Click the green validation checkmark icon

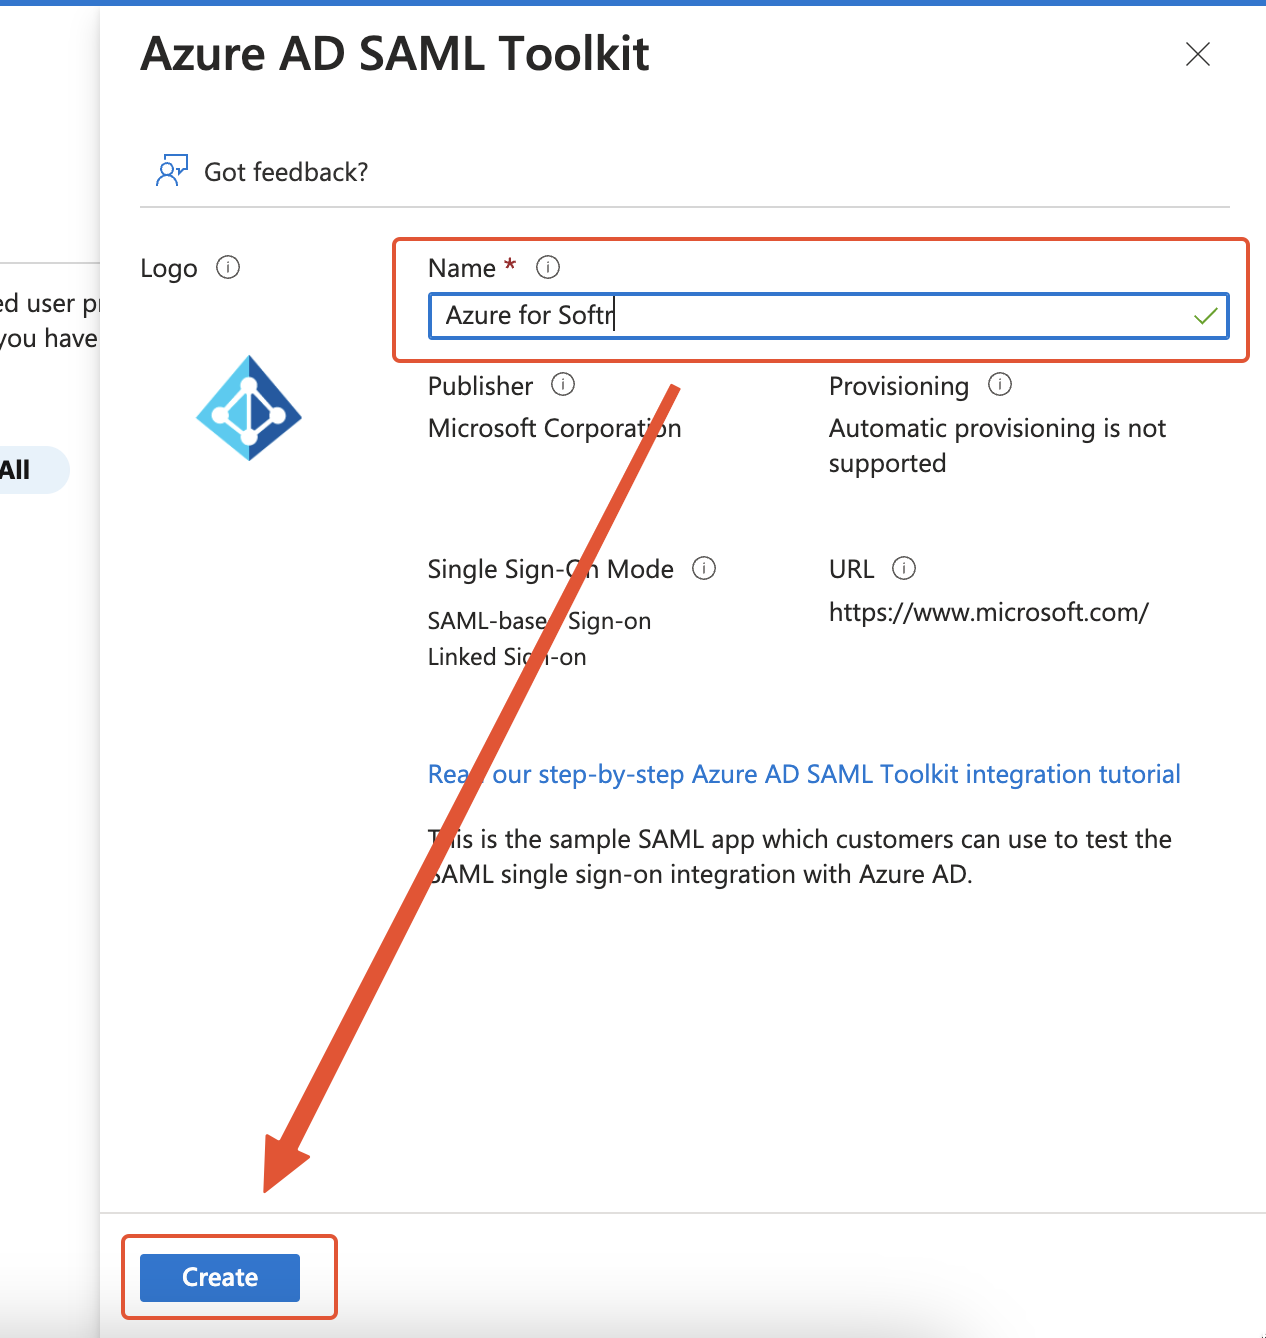click(1205, 316)
